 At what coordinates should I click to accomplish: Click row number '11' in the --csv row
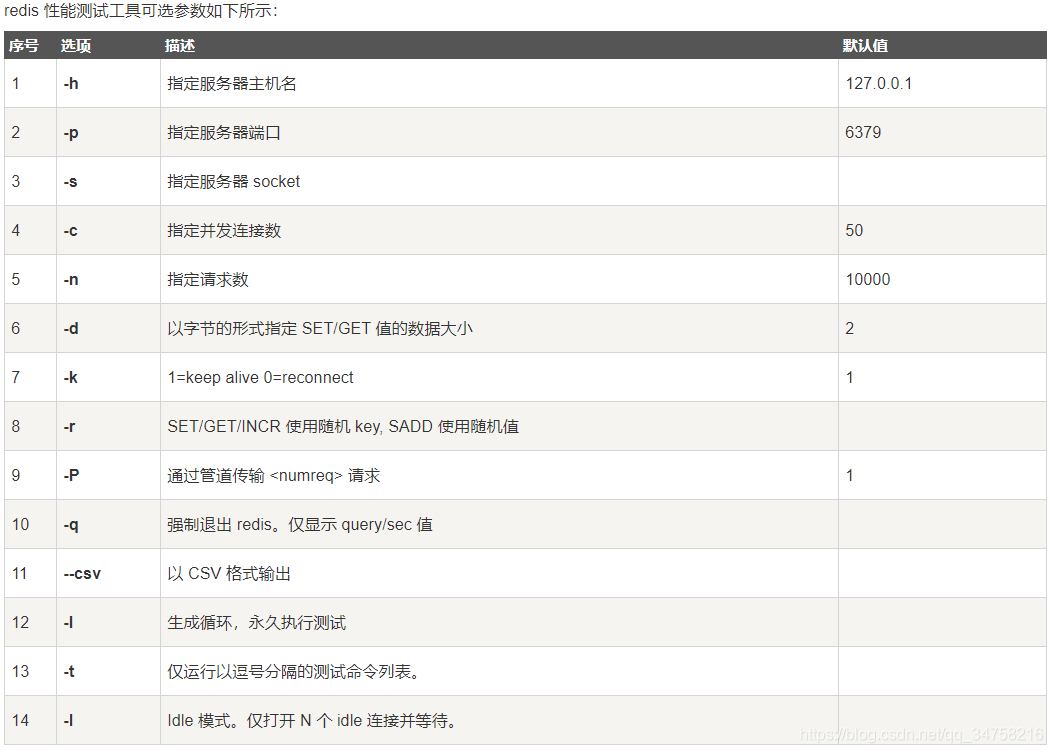point(19,574)
